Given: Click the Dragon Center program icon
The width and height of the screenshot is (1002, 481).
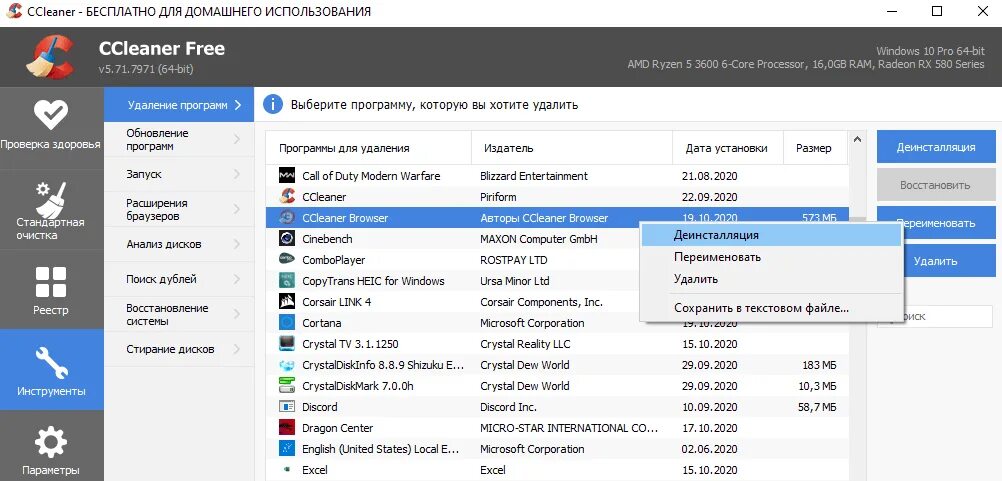Looking at the screenshot, I should pos(287,428).
